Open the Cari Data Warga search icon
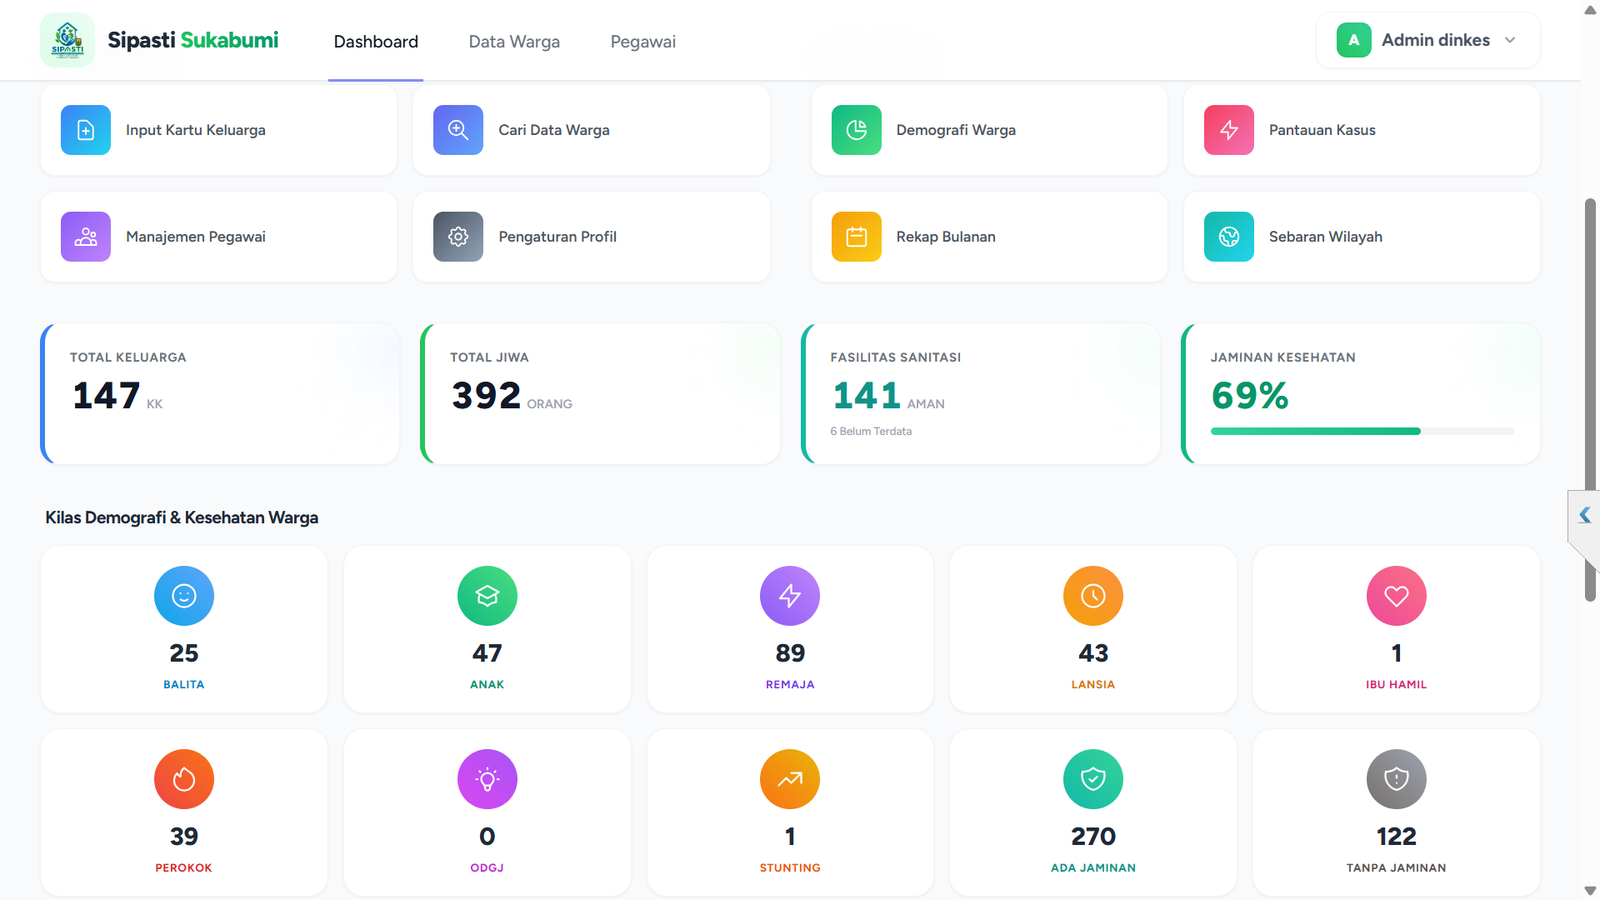 [x=458, y=130]
